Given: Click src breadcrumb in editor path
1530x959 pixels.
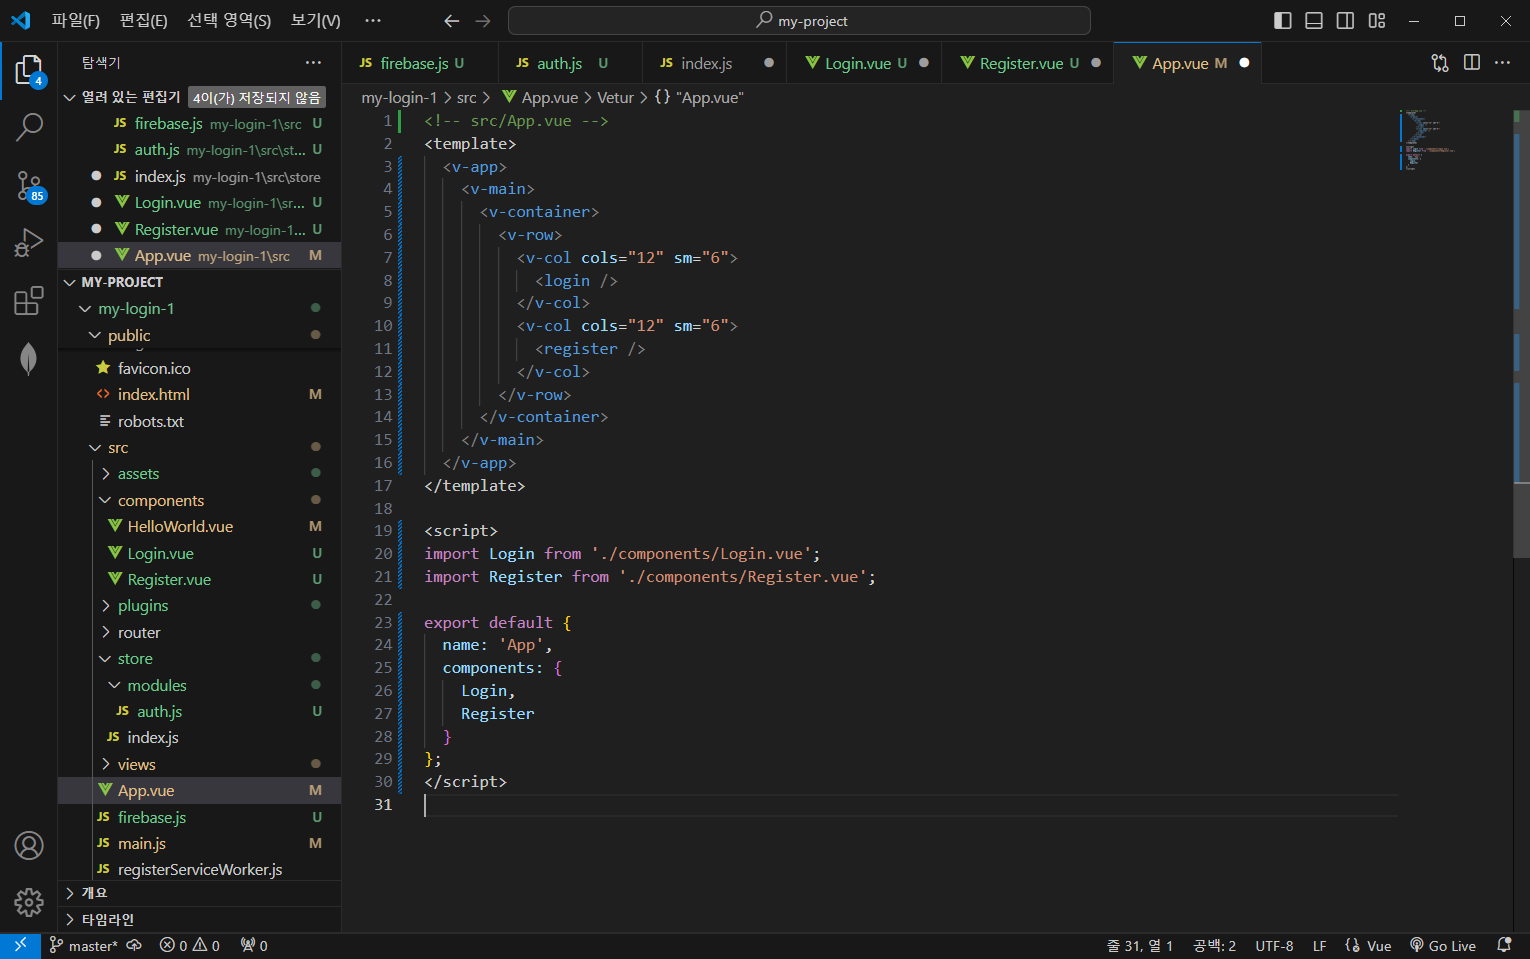Looking at the screenshot, I should click(467, 97).
